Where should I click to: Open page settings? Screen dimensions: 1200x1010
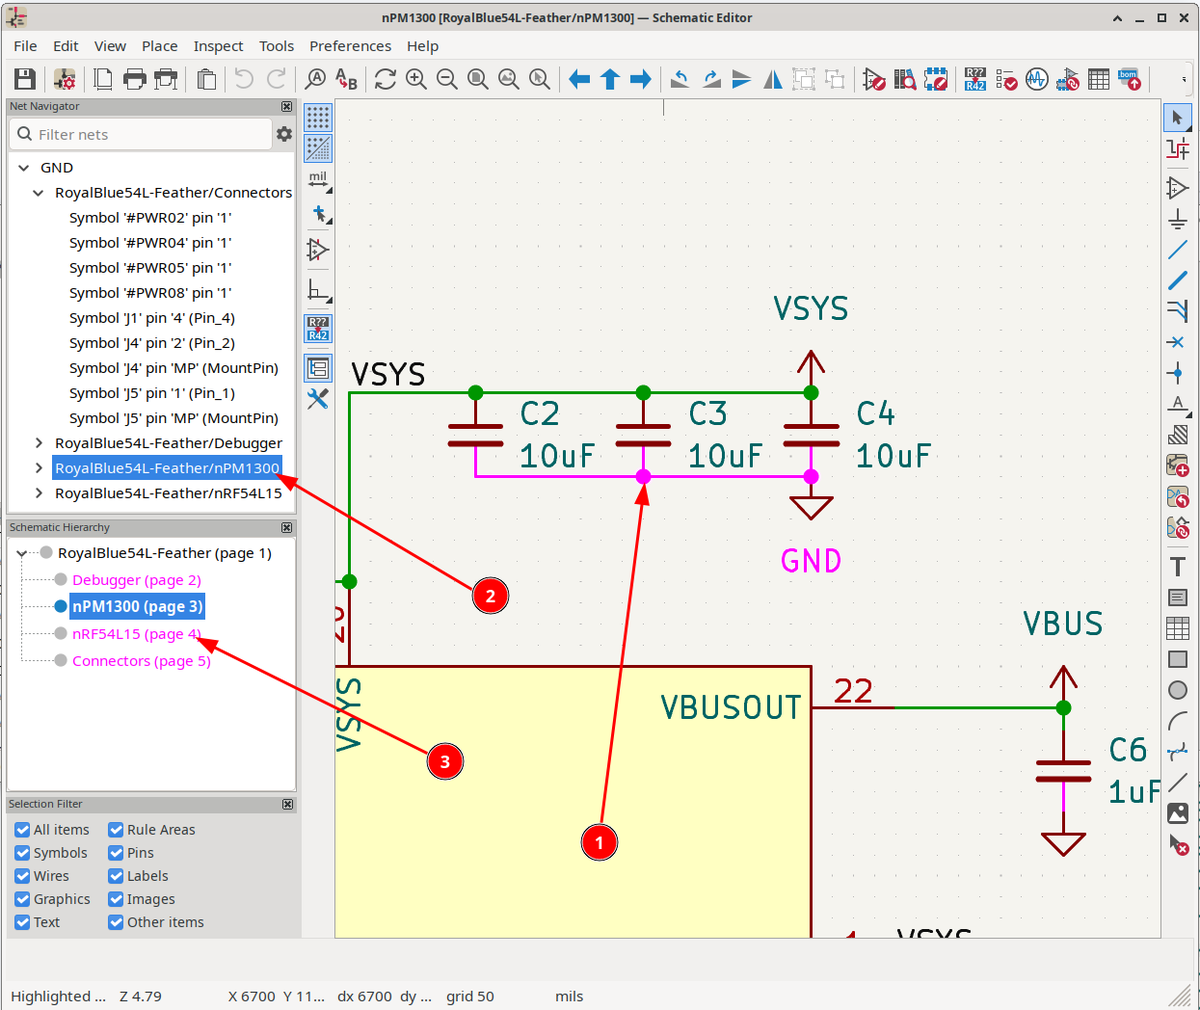click(x=103, y=79)
